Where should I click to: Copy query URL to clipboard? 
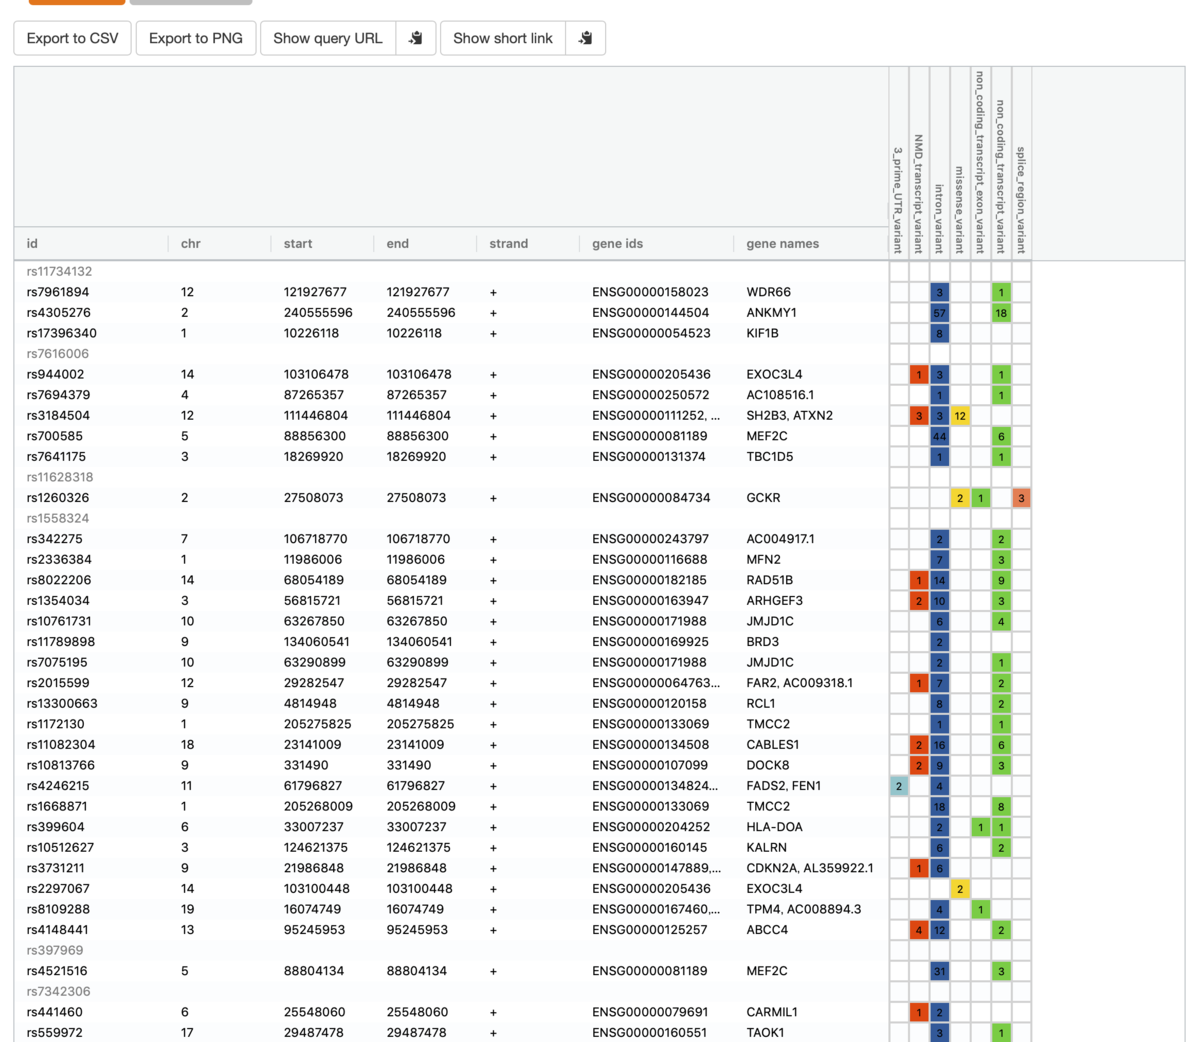[x=416, y=38]
